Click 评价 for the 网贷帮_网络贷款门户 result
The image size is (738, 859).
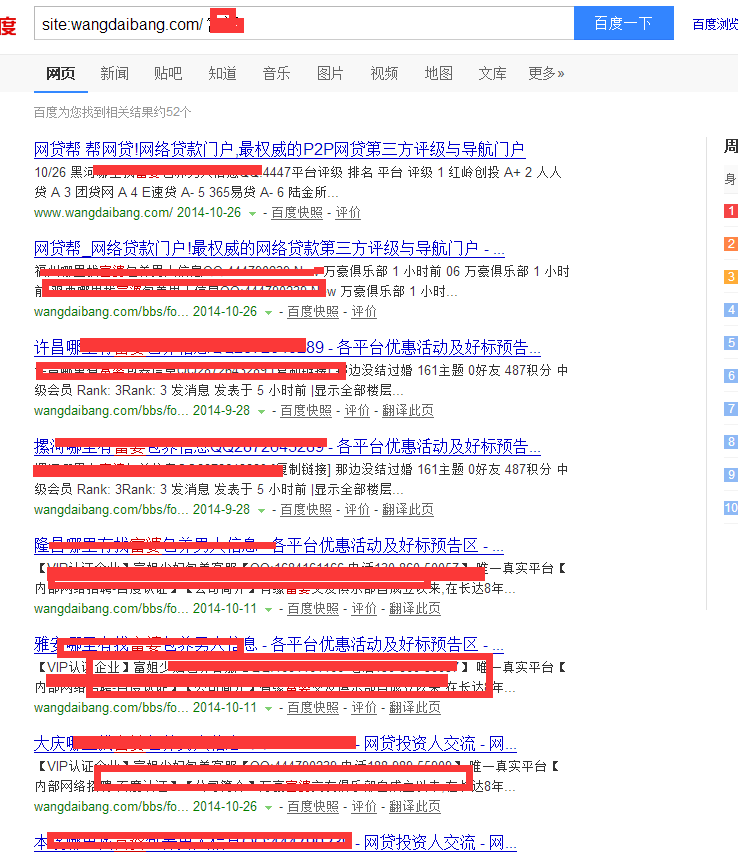[364, 312]
